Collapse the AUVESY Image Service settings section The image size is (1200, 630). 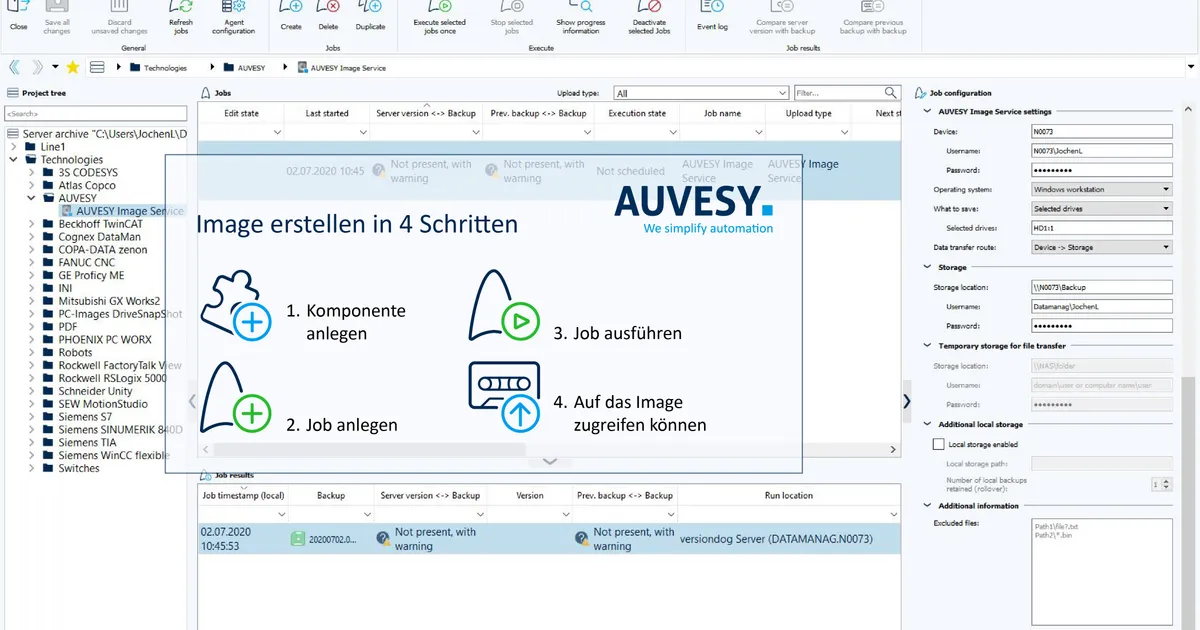(927, 112)
